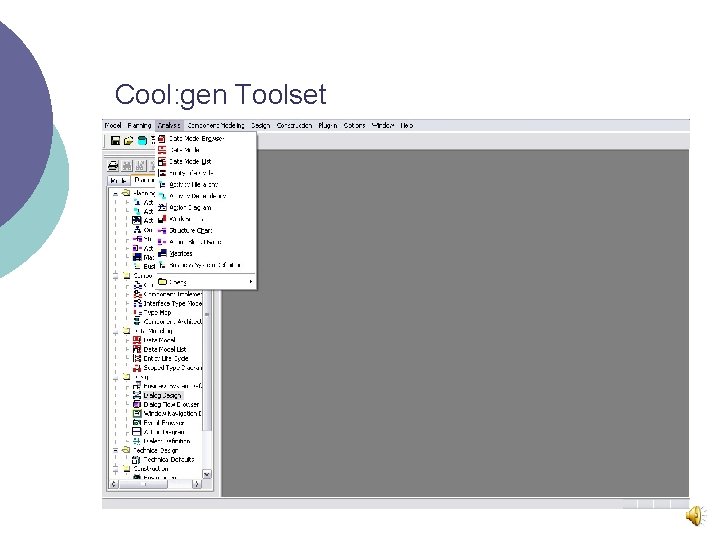Select Type Map in the tree
The height and width of the screenshot is (540, 720).
click(x=158, y=313)
